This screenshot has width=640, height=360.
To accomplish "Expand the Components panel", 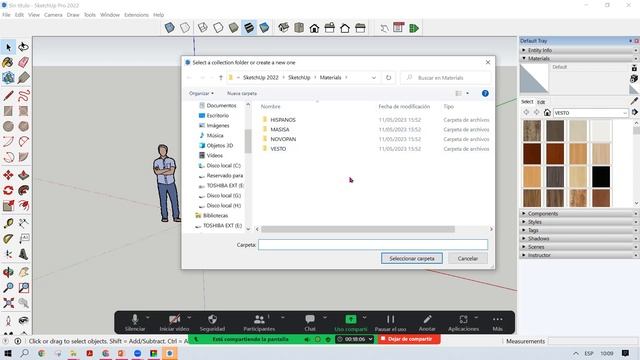I will click(x=579, y=213).
